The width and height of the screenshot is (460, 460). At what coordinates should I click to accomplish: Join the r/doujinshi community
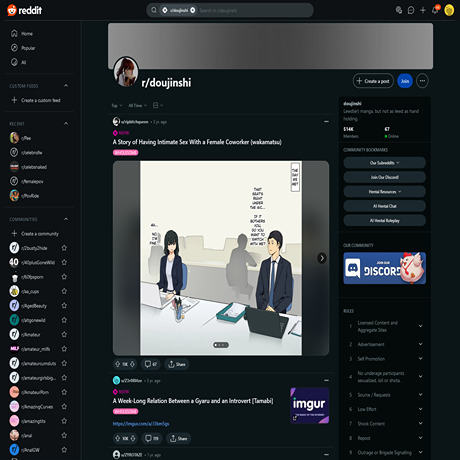pos(405,81)
